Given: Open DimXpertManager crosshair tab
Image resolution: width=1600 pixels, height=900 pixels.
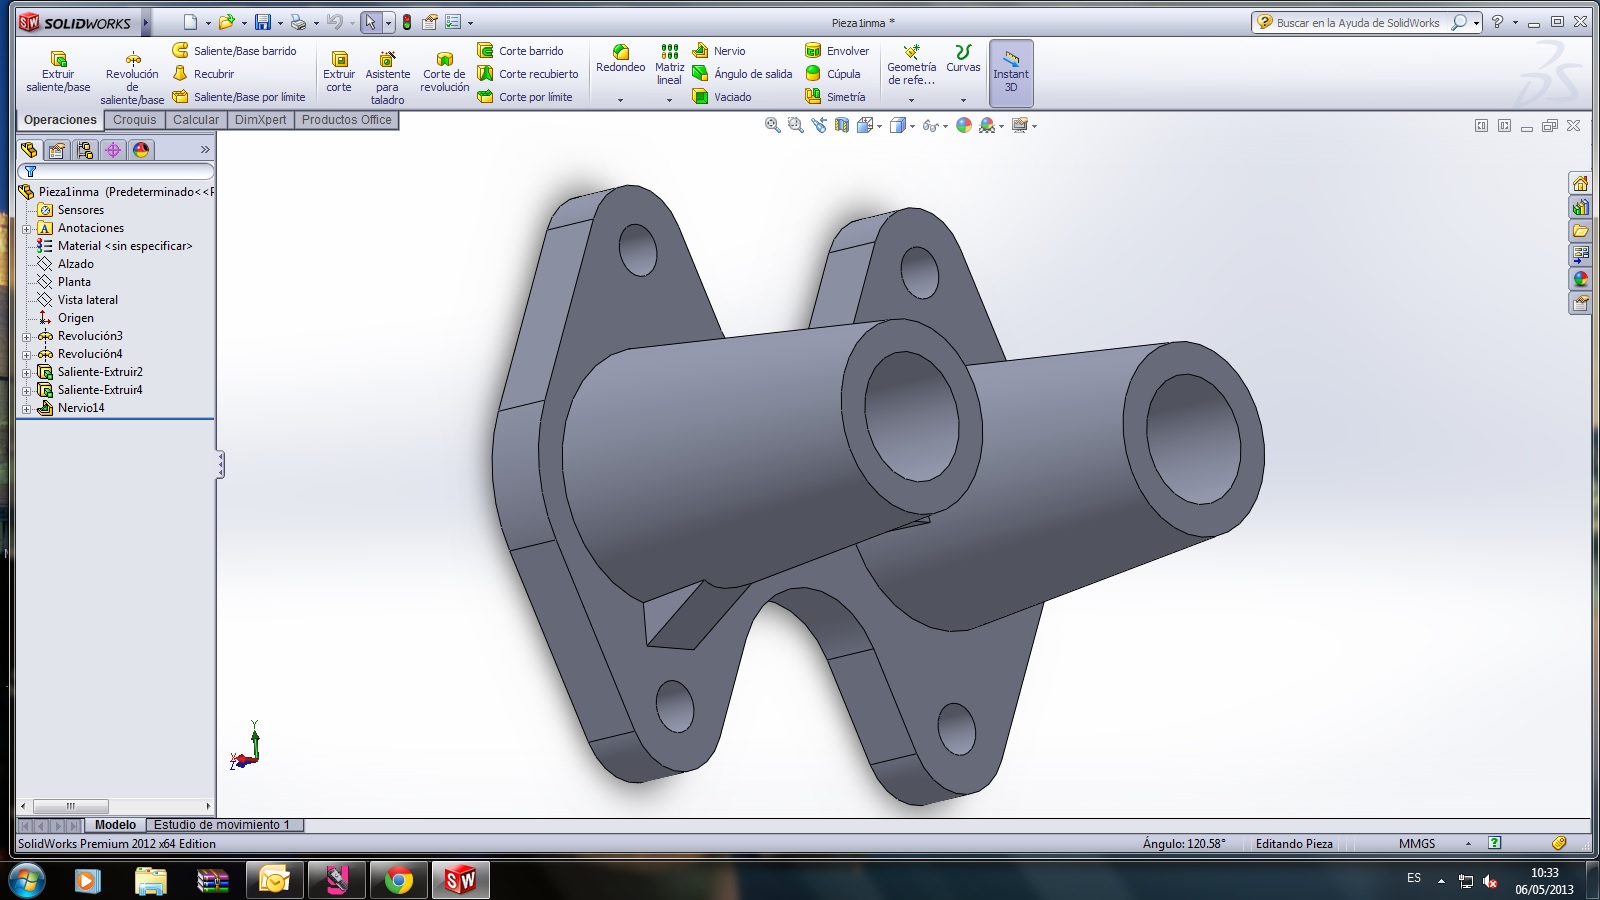Looking at the screenshot, I should (x=113, y=150).
